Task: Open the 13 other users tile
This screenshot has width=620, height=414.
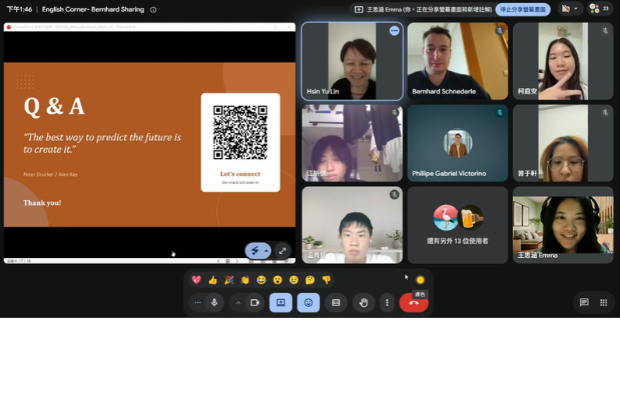Action: pyautogui.click(x=457, y=225)
